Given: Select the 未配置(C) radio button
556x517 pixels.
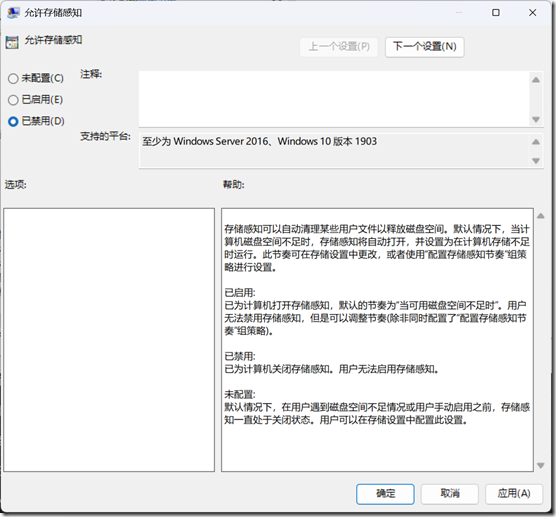Looking at the screenshot, I should (x=13, y=78).
